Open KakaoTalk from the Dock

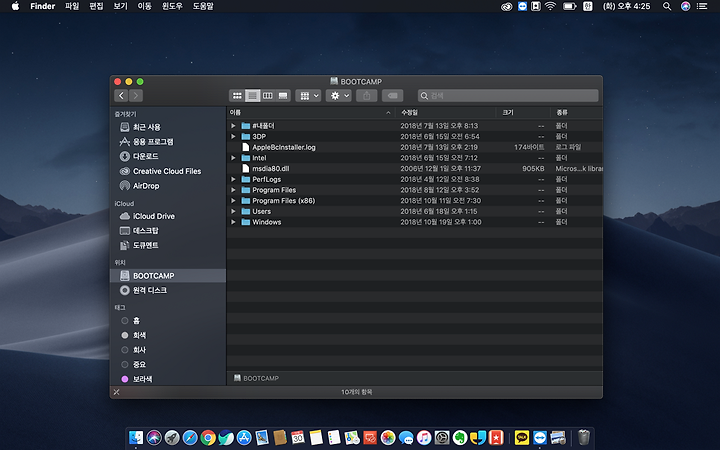click(x=522, y=438)
